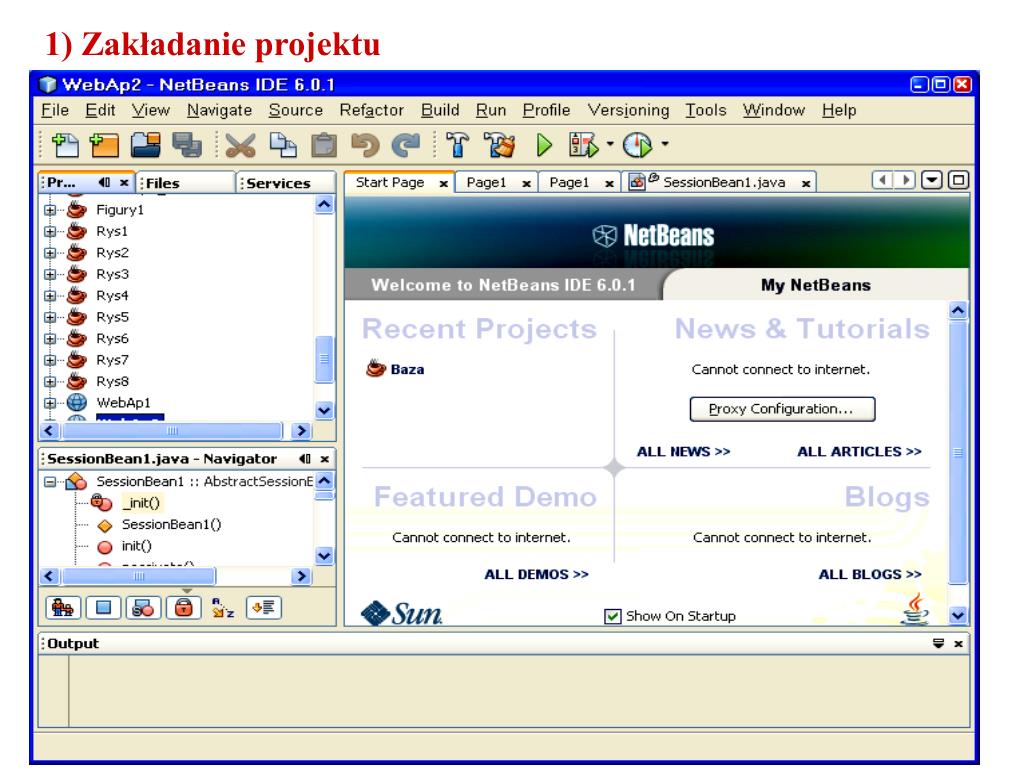Viewport: 1024px width, 768px height.
Task: Click the Start Page scroll down arrow
Action: click(x=958, y=615)
